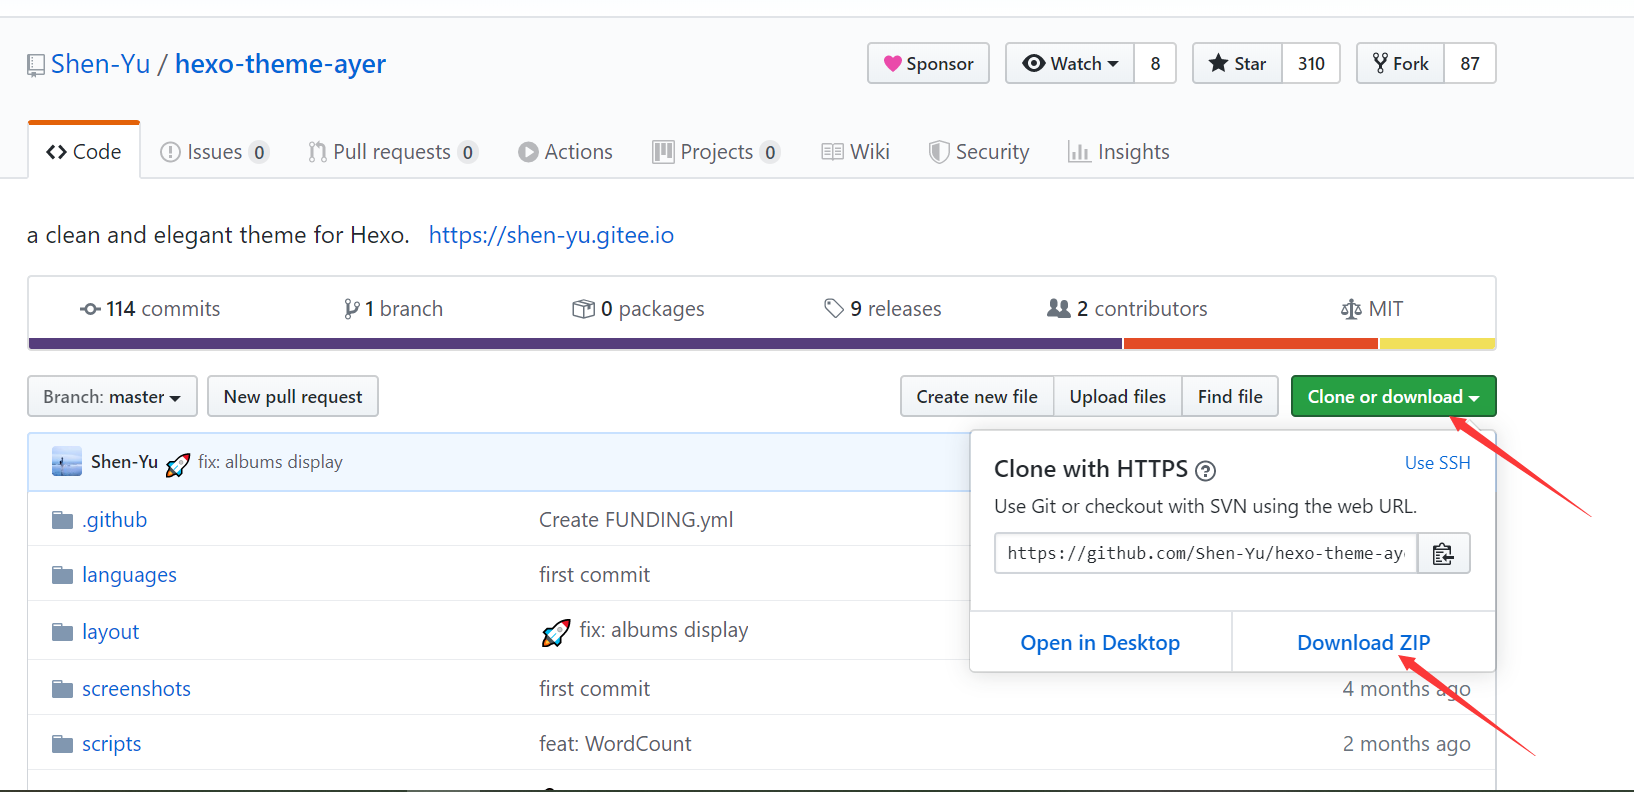This screenshot has height=792, width=1634.
Task: Open the Shen-Yu owner profile link
Action: coord(100,64)
